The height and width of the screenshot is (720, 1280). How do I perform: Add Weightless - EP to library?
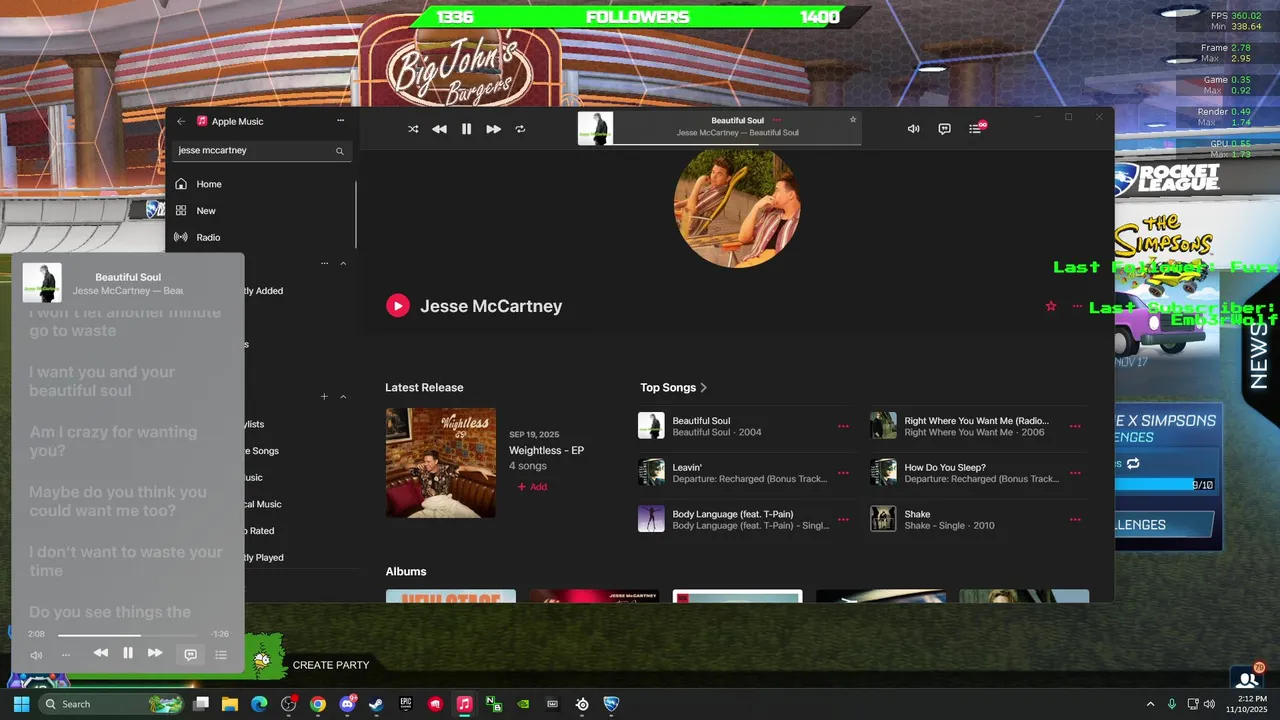click(532, 487)
